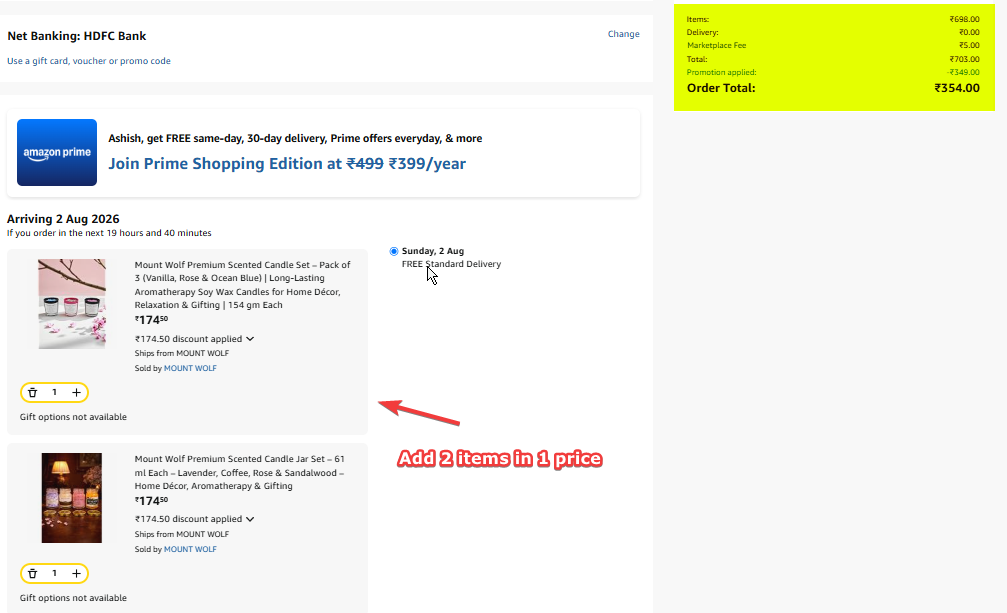Screen dimensions: 1007x613
Task: Click quantity value of Candle Jar Set
Action: (55, 573)
